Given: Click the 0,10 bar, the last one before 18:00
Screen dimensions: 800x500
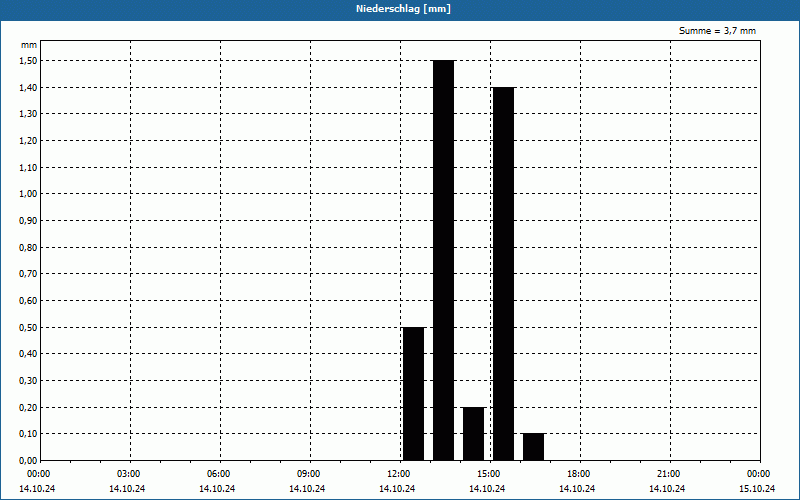Looking at the screenshot, I should pos(533,447).
